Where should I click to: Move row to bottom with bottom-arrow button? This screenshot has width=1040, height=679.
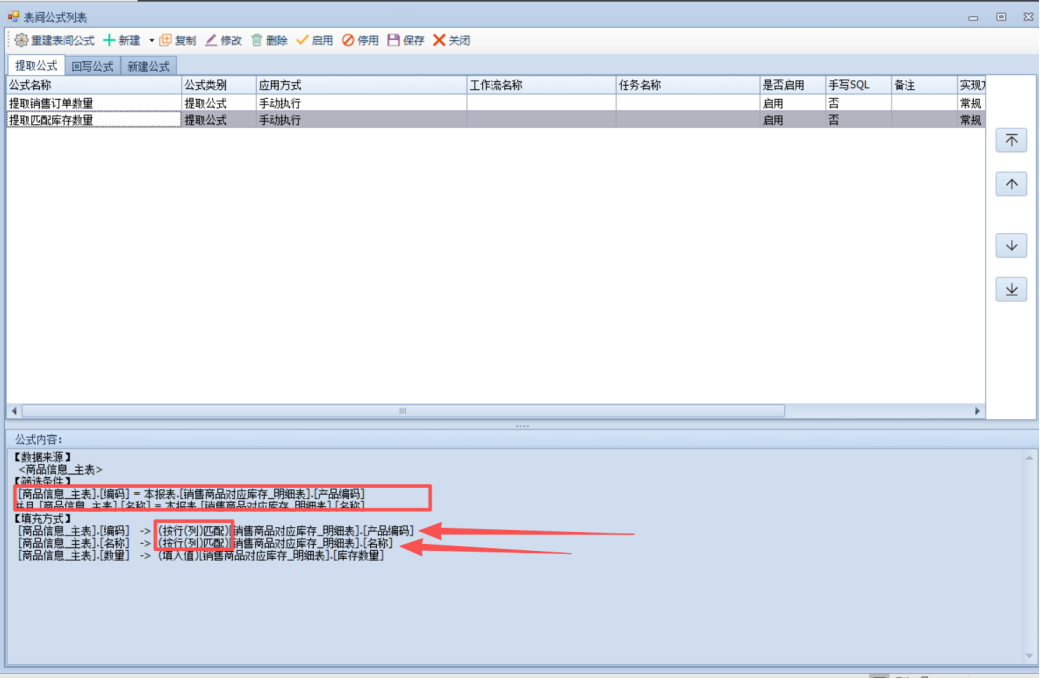(1011, 290)
